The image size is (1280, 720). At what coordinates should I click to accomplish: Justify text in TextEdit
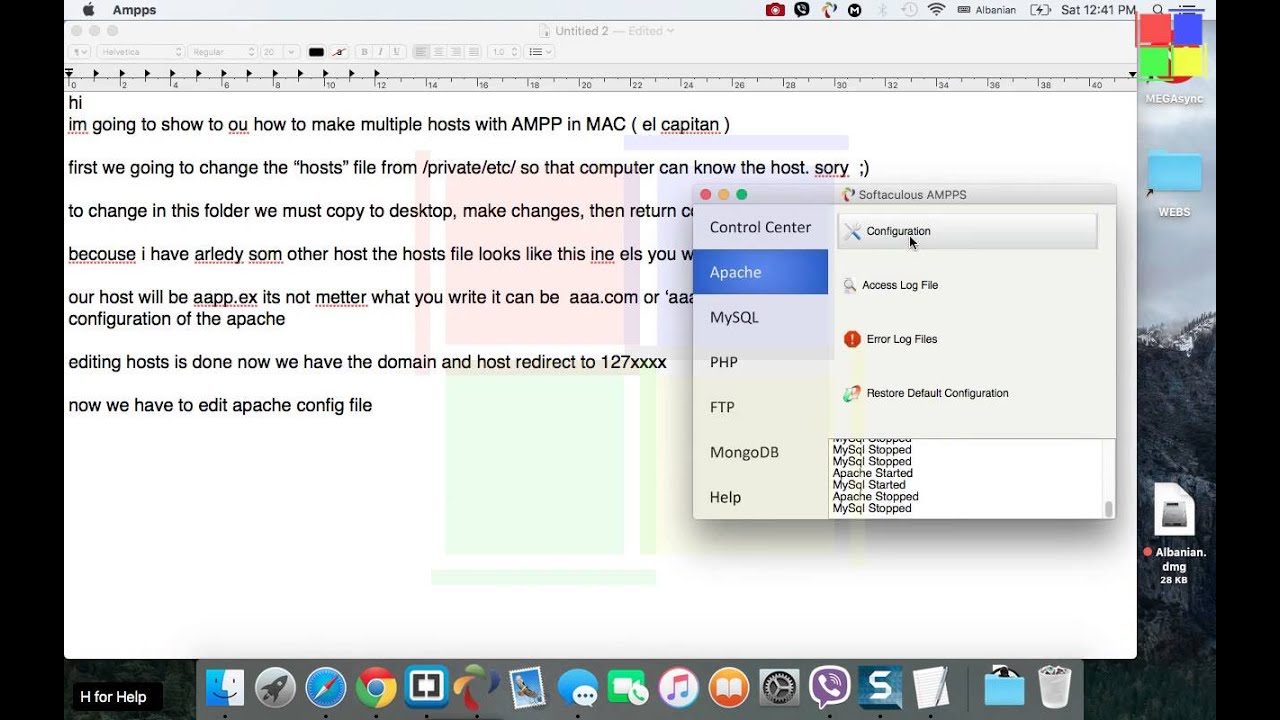pos(473,52)
